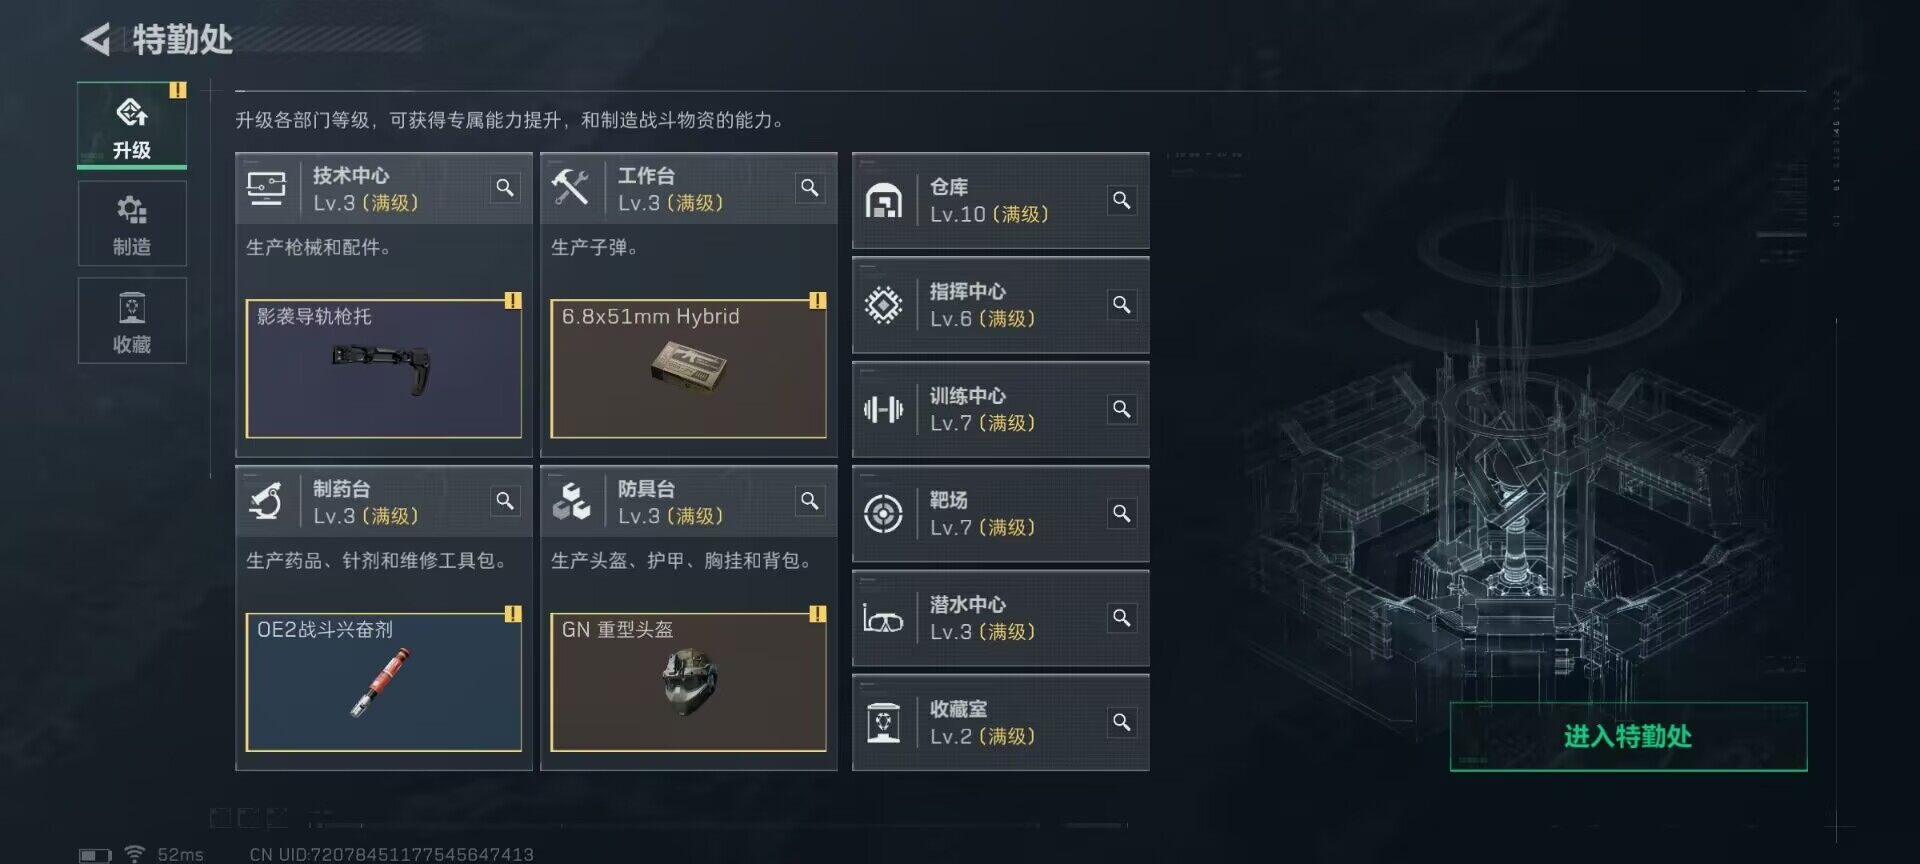The height and width of the screenshot is (864, 1920).
Task: Open magnifier details for 防具台
Action: pos(810,501)
